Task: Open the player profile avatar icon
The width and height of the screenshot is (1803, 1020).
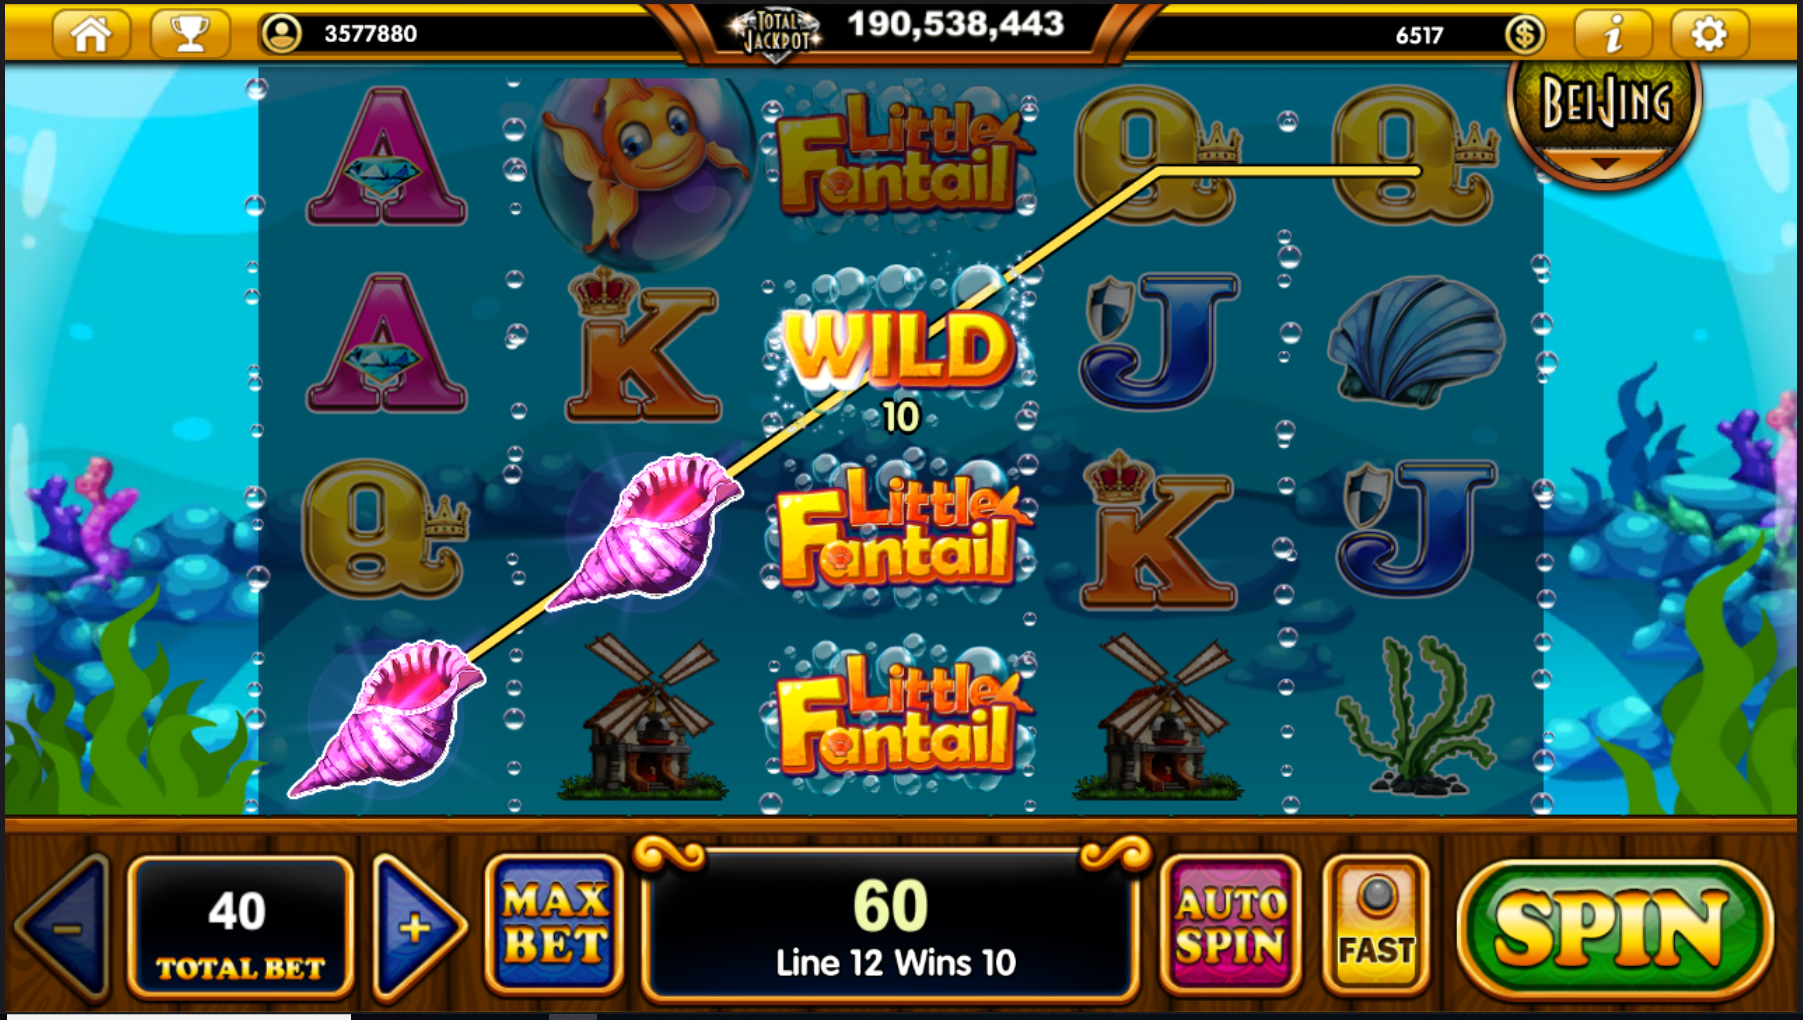Action: click(282, 34)
